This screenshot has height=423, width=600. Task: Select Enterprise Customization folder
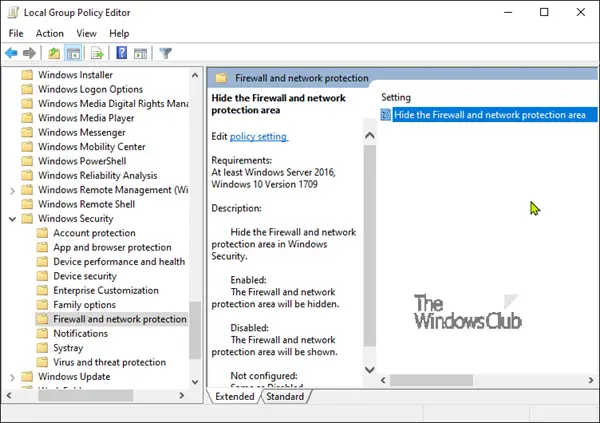click(106, 290)
